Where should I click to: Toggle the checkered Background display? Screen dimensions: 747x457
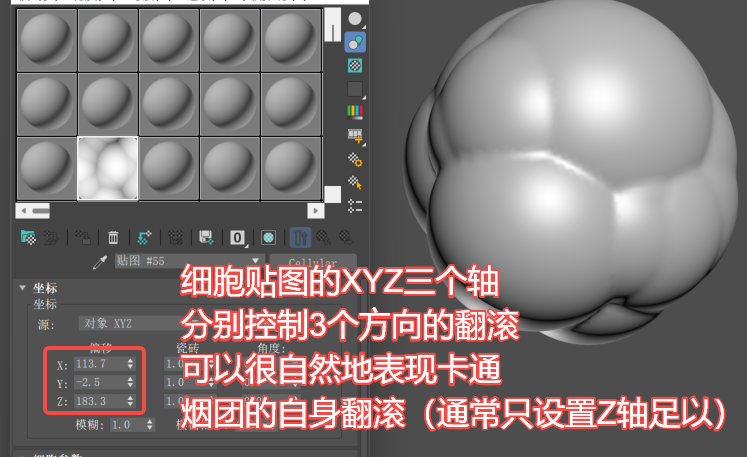[354, 65]
